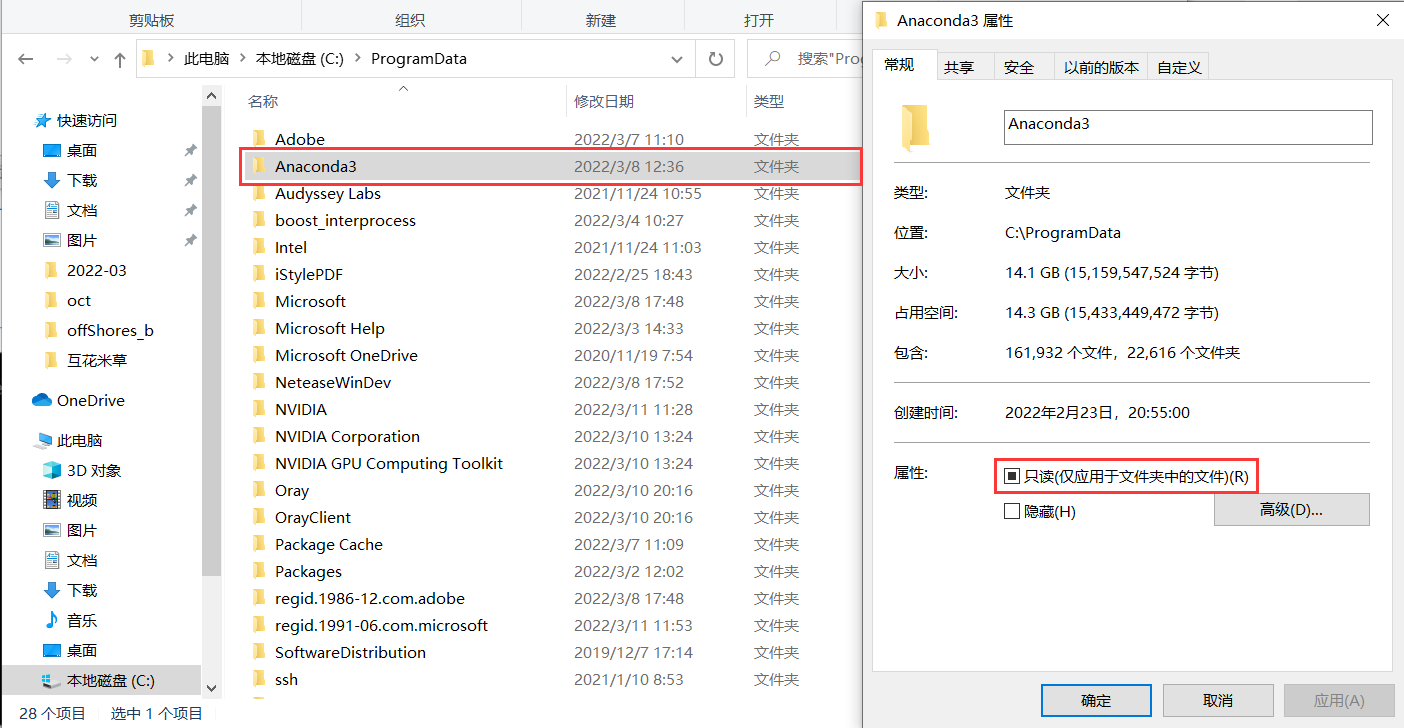Image resolution: width=1404 pixels, height=728 pixels.
Task: Toggle 只读 read-only checkbox
Action: coord(1011,477)
